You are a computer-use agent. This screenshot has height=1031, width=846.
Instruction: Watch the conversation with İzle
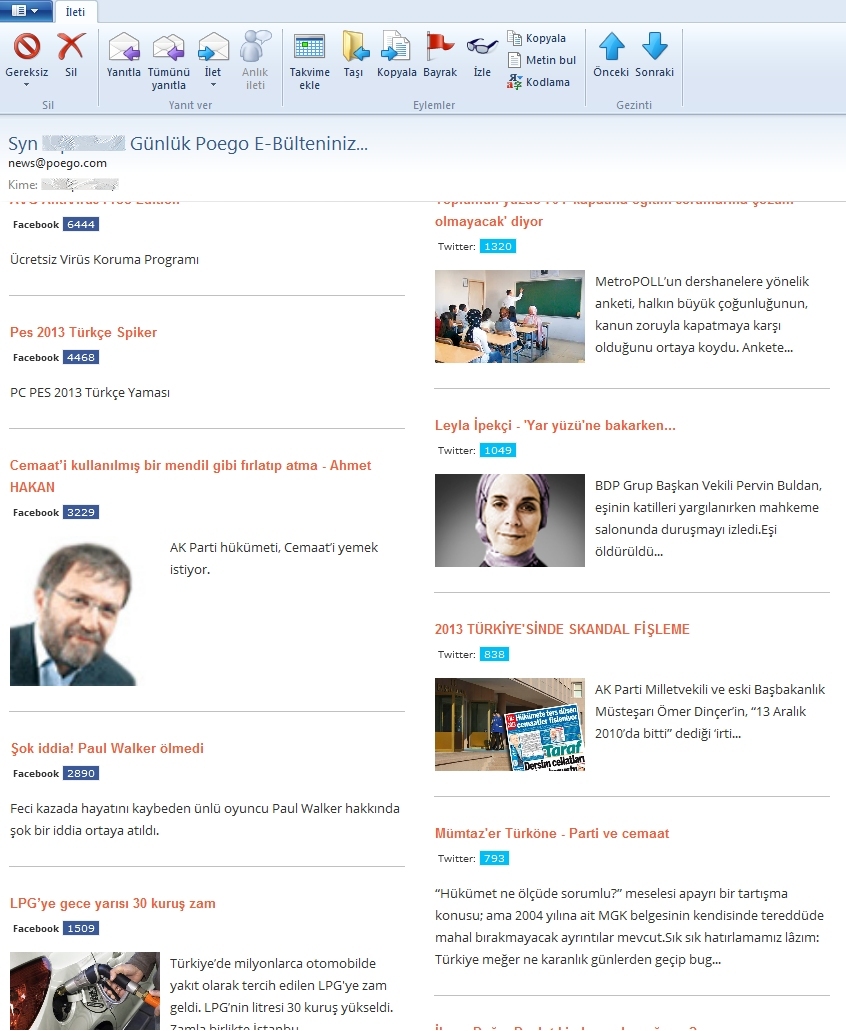(482, 53)
